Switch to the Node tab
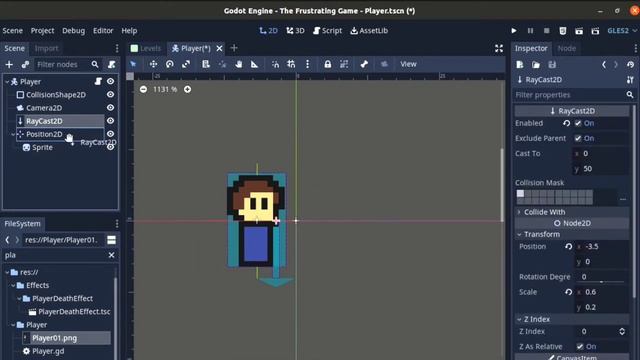This screenshot has height=360, width=640. point(567,48)
